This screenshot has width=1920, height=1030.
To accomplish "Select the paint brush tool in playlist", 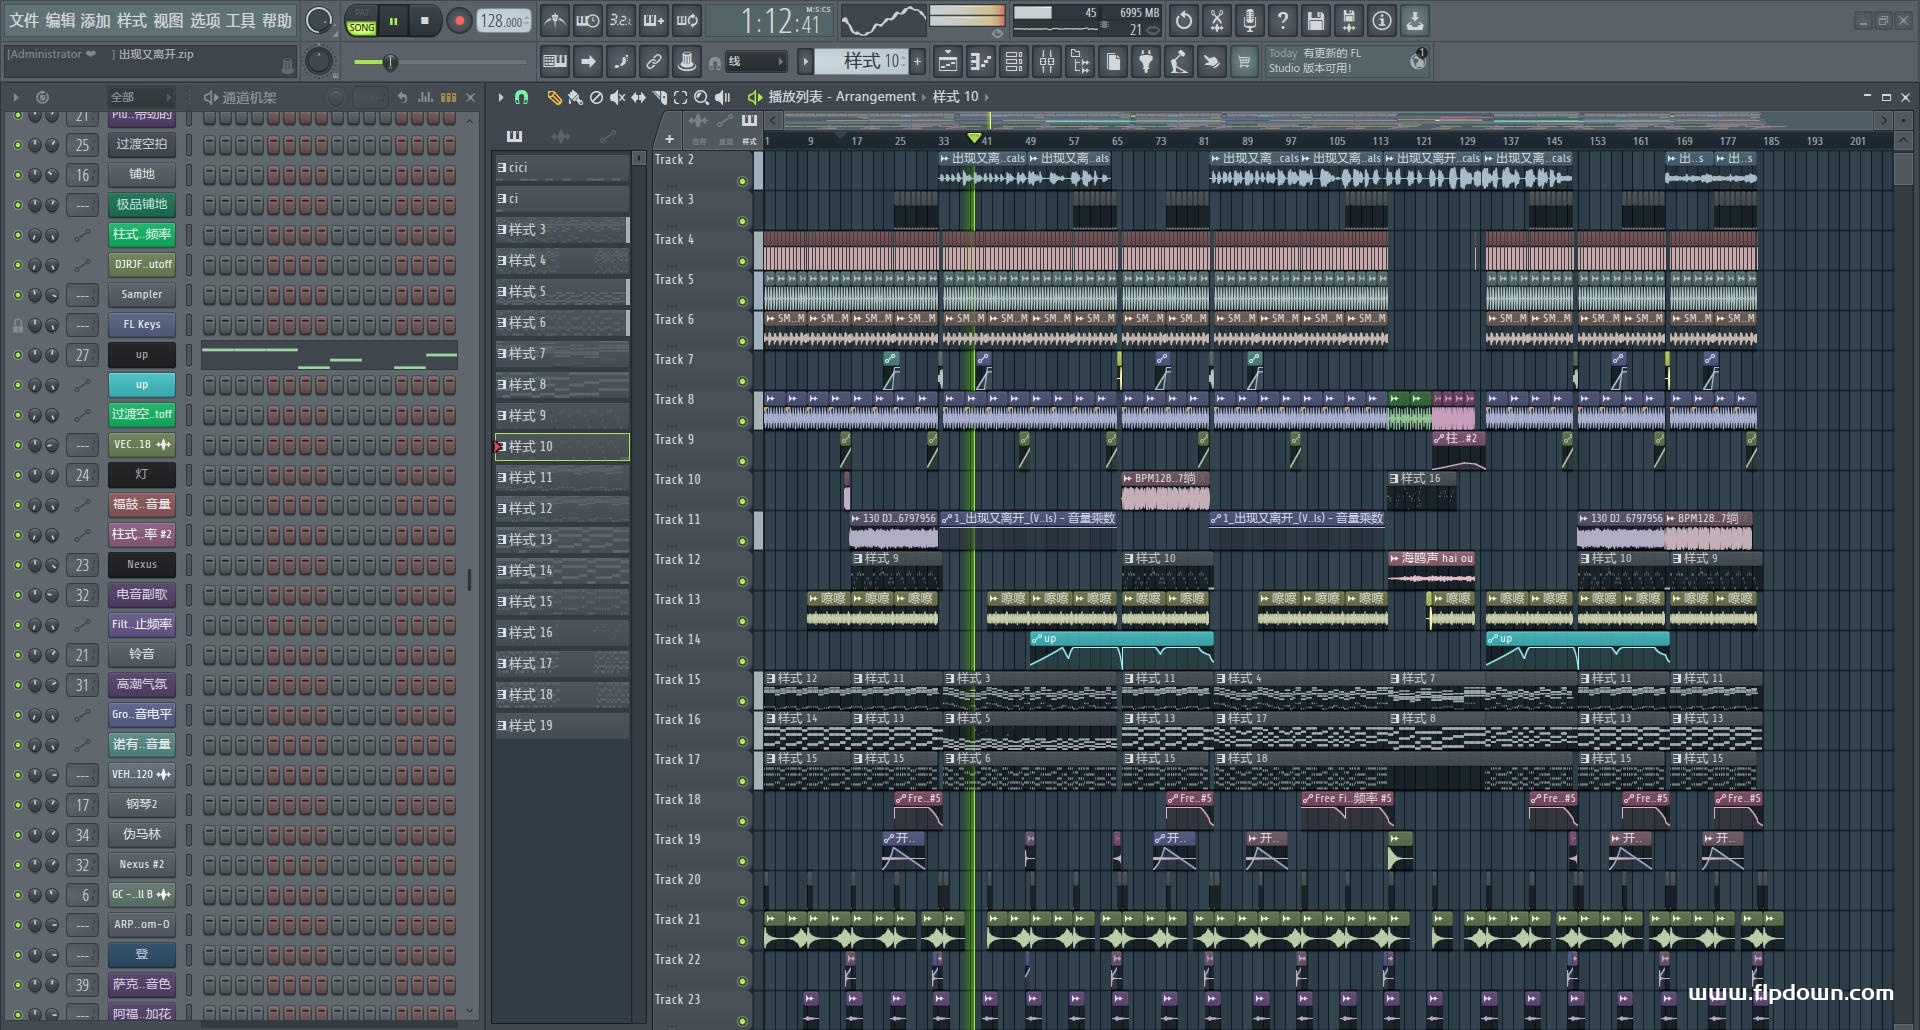I will (575, 97).
